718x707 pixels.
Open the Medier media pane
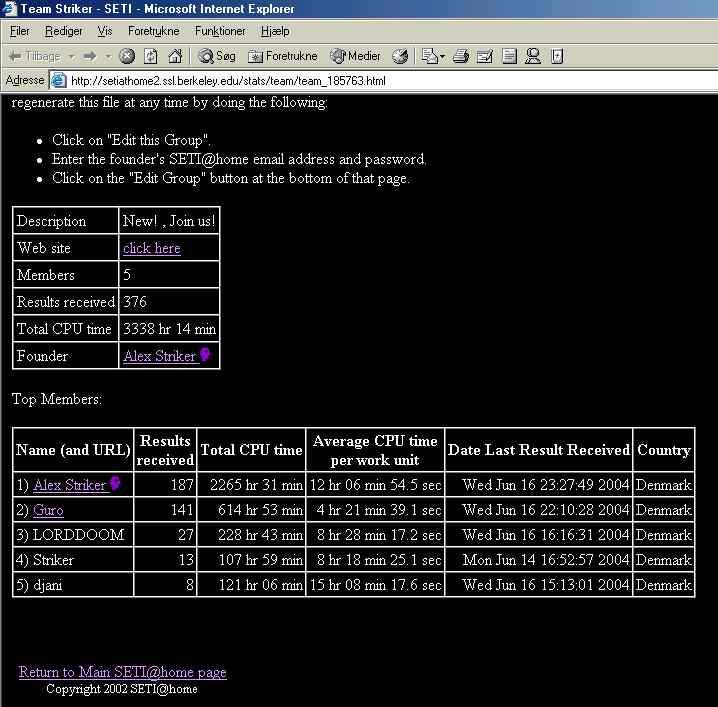coord(356,56)
